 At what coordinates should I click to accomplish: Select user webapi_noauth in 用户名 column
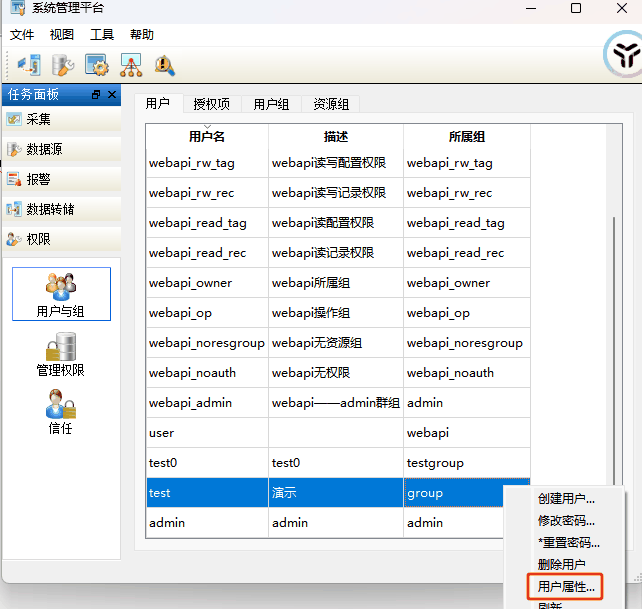[207, 373]
